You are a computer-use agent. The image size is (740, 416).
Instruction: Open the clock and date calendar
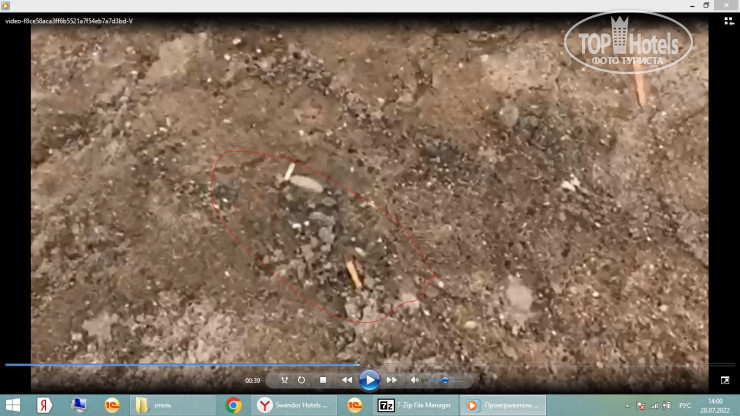(x=716, y=405)
